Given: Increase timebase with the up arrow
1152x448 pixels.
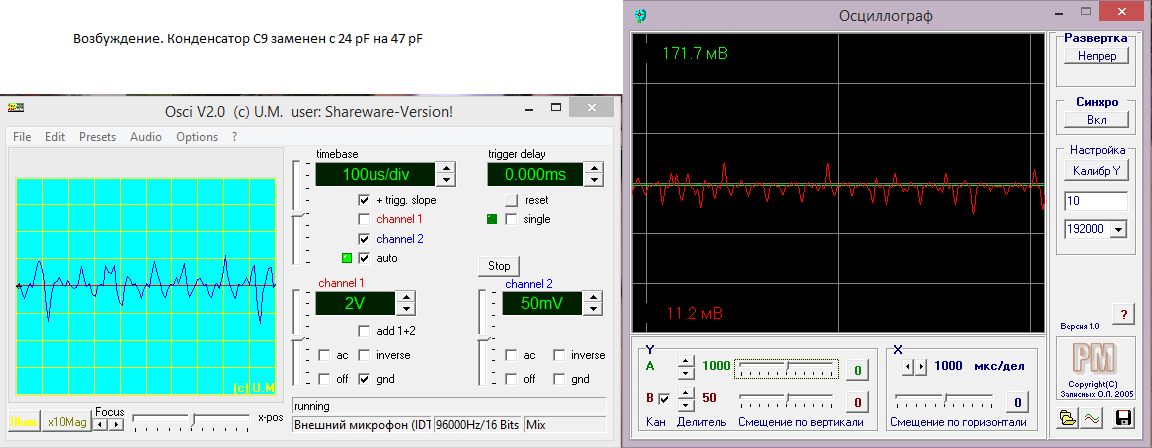Looking at the screenshot, I should point(445,168).
